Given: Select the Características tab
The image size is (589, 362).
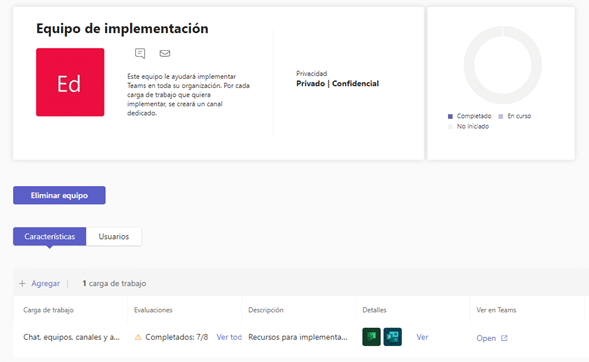Looking at the screenshot, I should [x=50, y=237].
